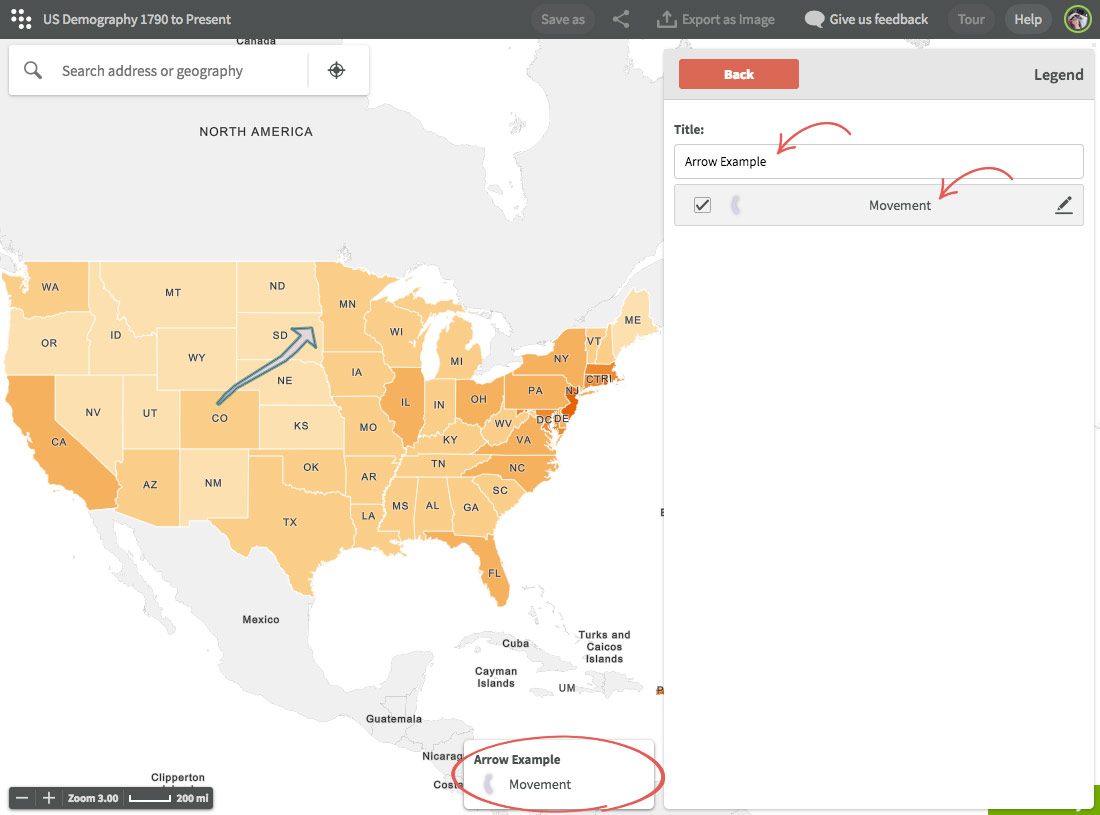Click the Washington state label
Screen dimensions: 1100x815
[x=50, y=287]
